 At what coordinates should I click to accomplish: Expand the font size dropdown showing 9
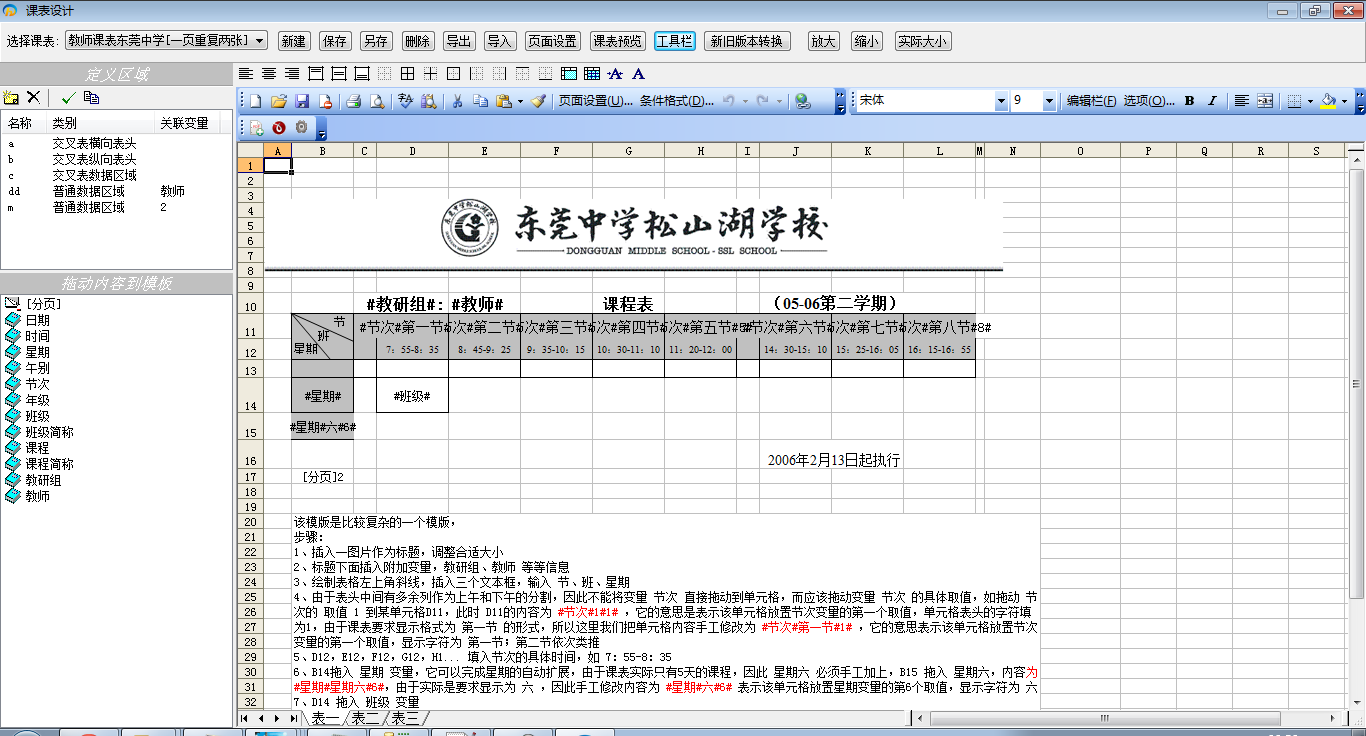(1049, 101)
